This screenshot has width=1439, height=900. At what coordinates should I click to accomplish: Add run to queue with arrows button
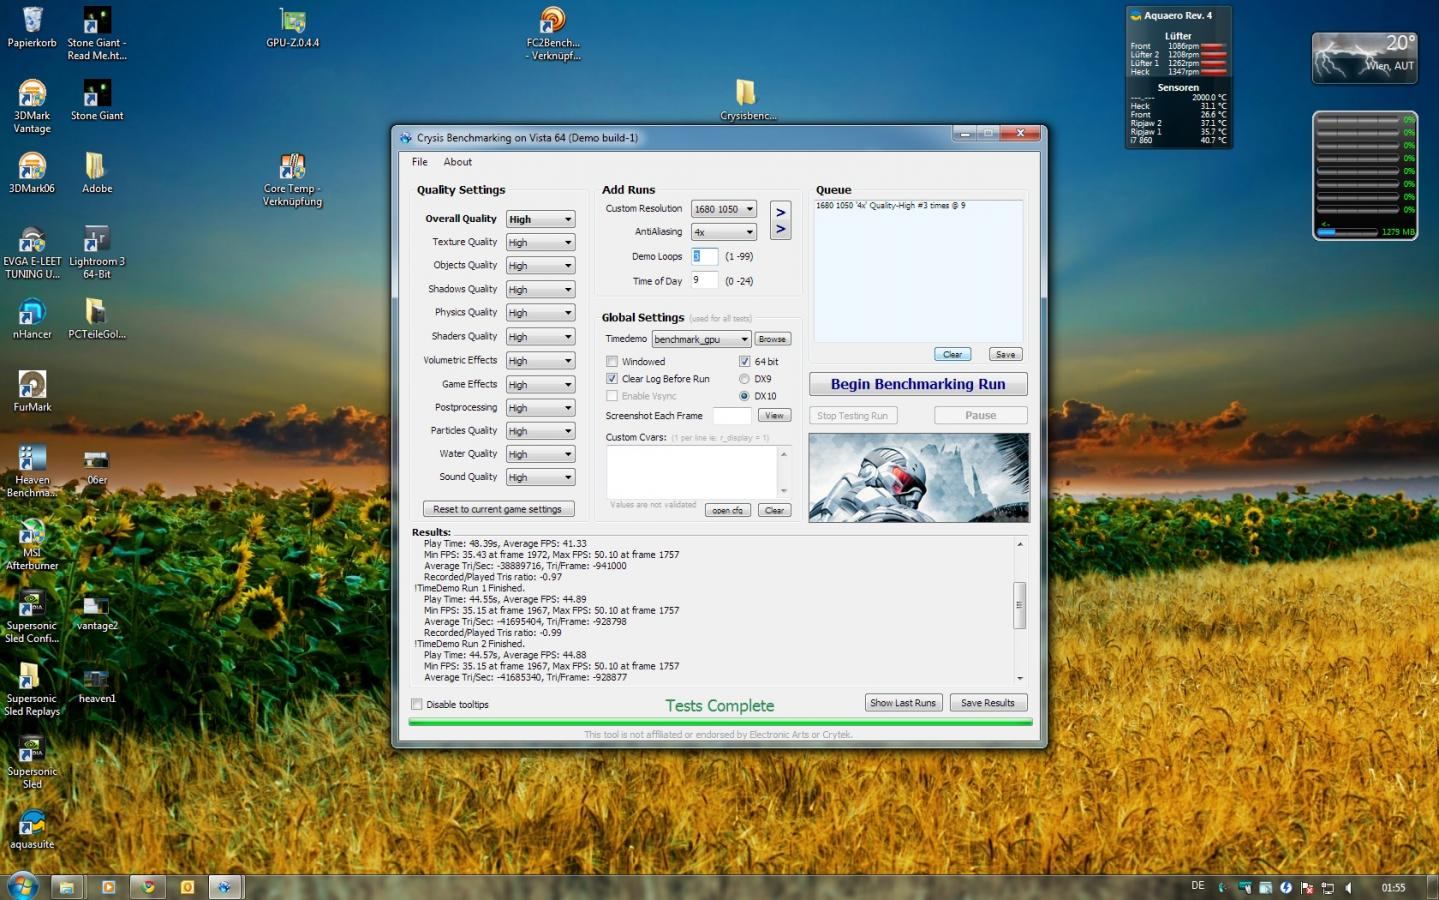coord(781,221)
